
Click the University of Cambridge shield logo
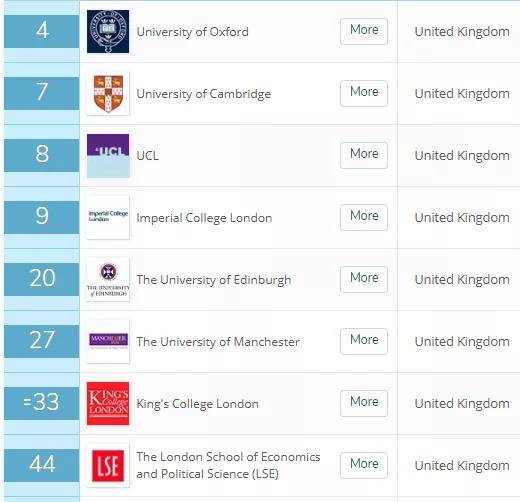(108, 94)
